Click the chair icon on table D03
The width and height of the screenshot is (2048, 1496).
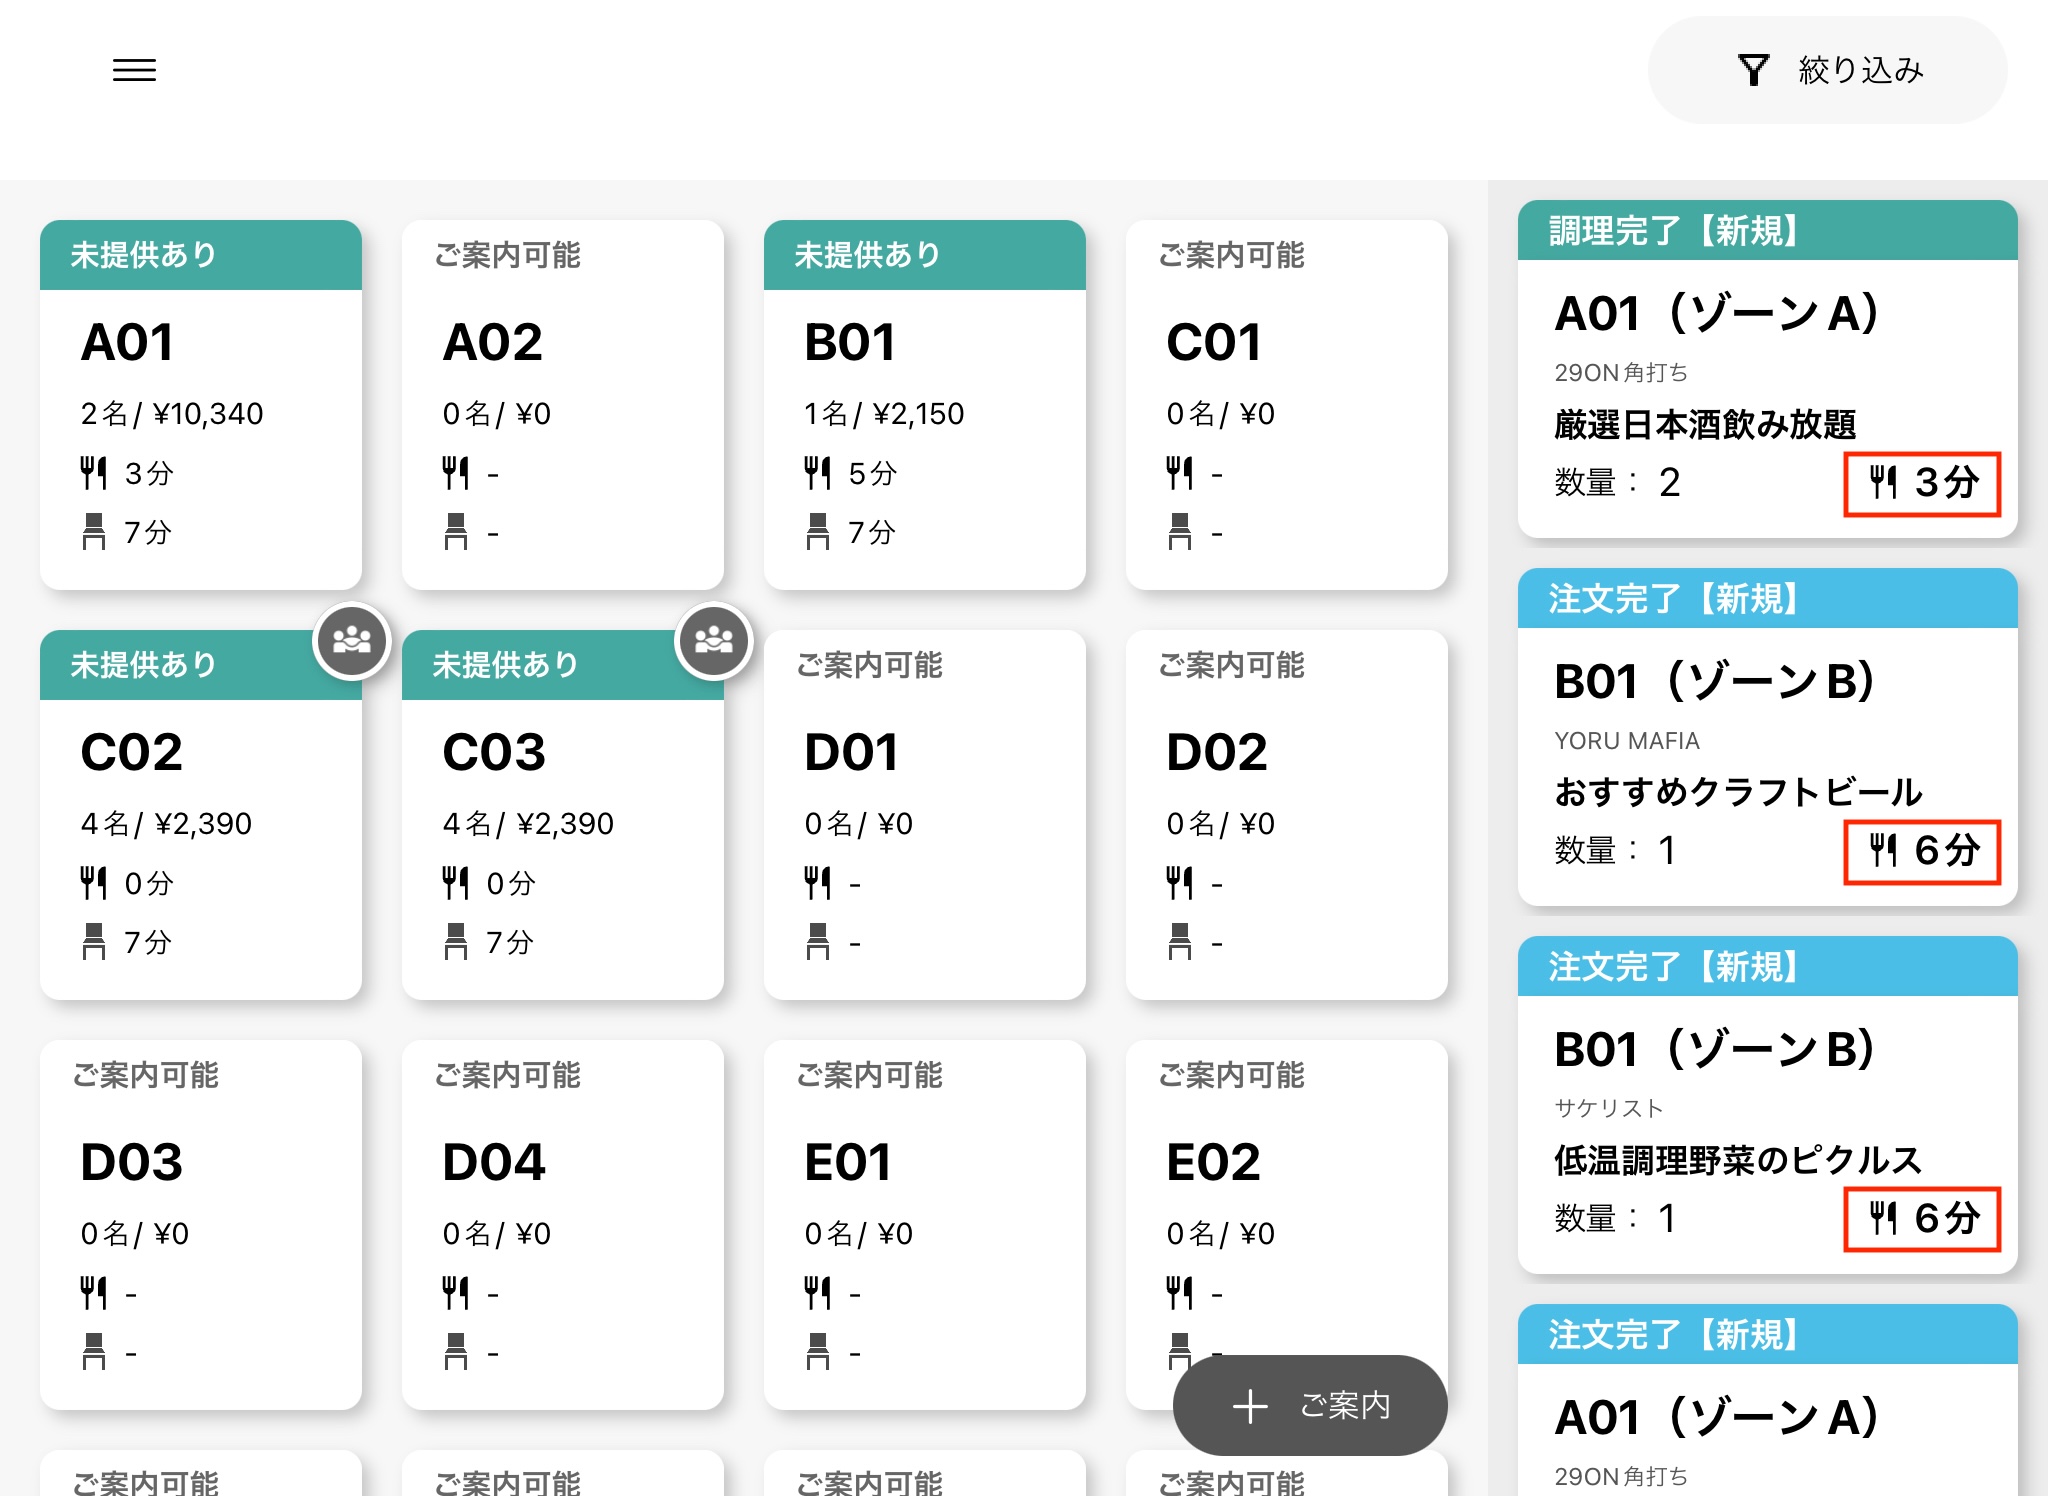(x=93, y=1352)
